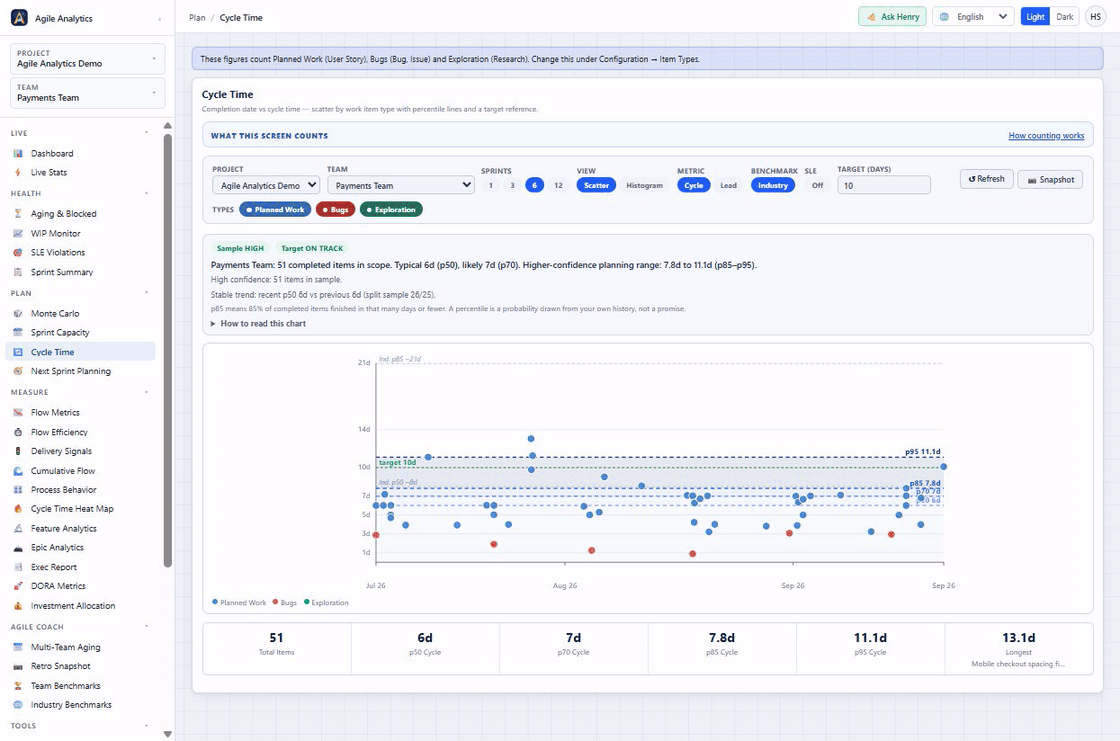
Task: Select the Scatter view option
Action: 596,185
